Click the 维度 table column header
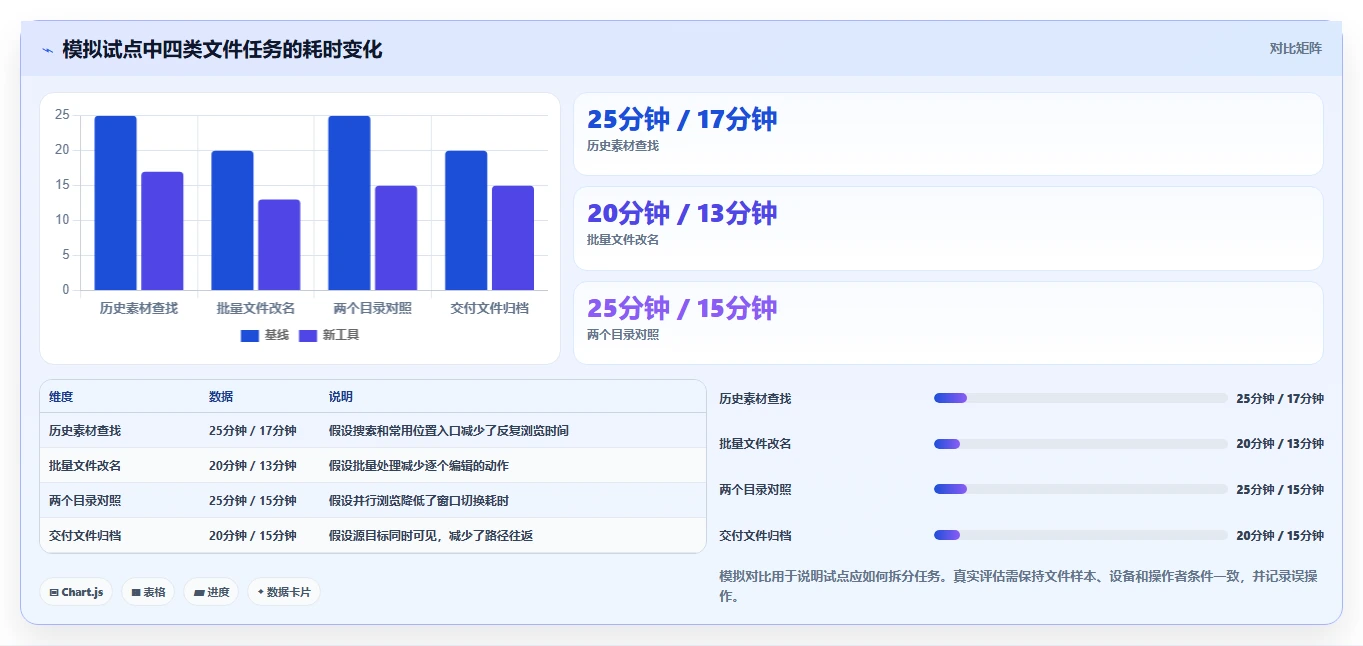The width and height of the screenshot is (1363, 646). 61,397
